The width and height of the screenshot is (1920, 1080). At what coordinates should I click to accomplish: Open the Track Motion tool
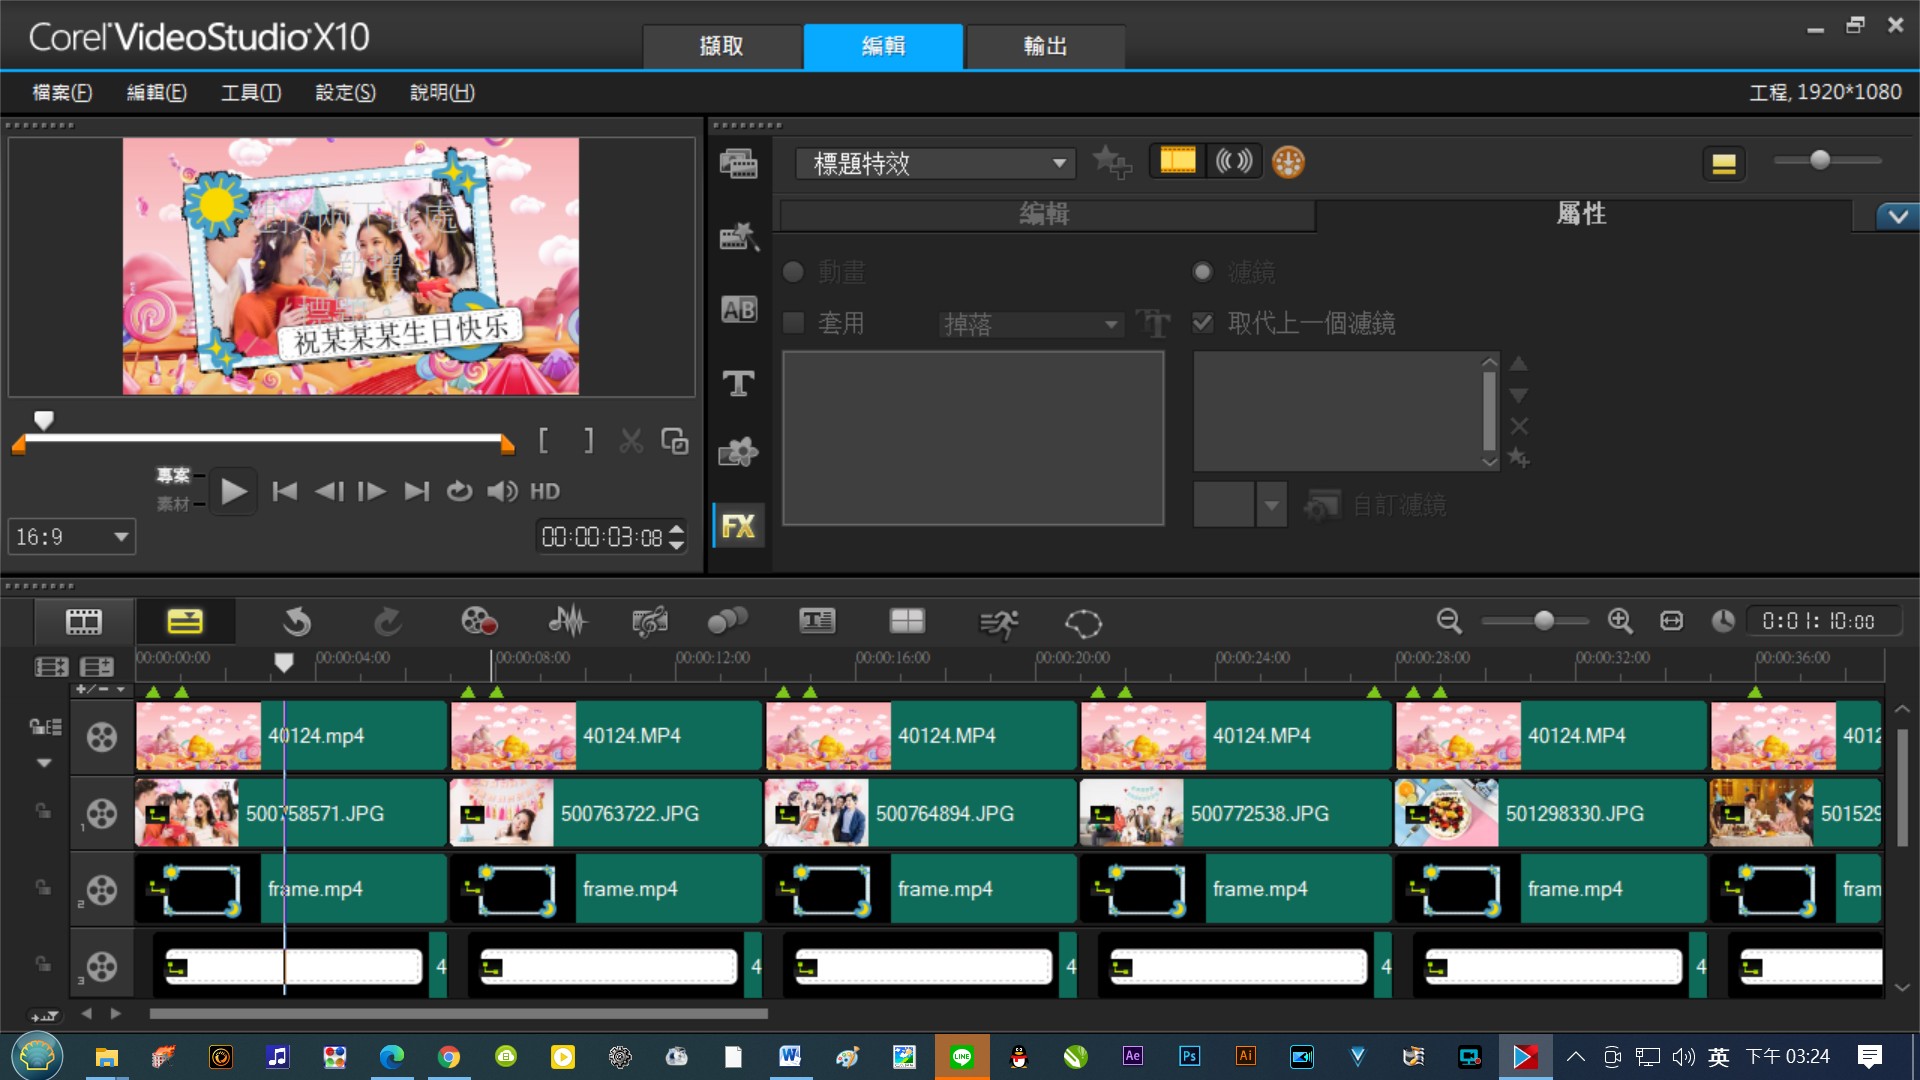(x=727, y=622)
